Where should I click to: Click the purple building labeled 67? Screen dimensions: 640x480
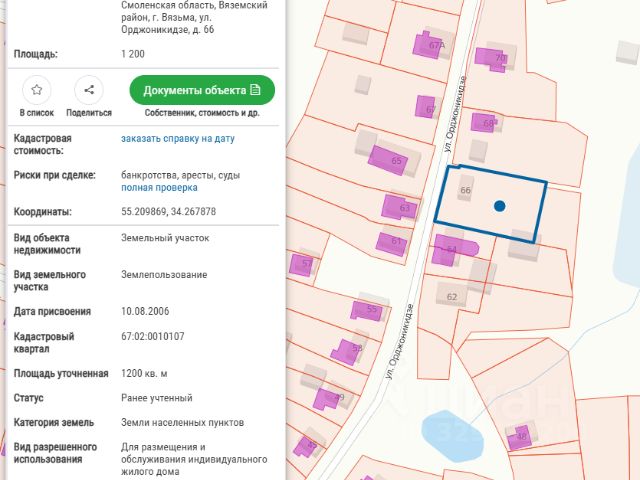point(425,107)
